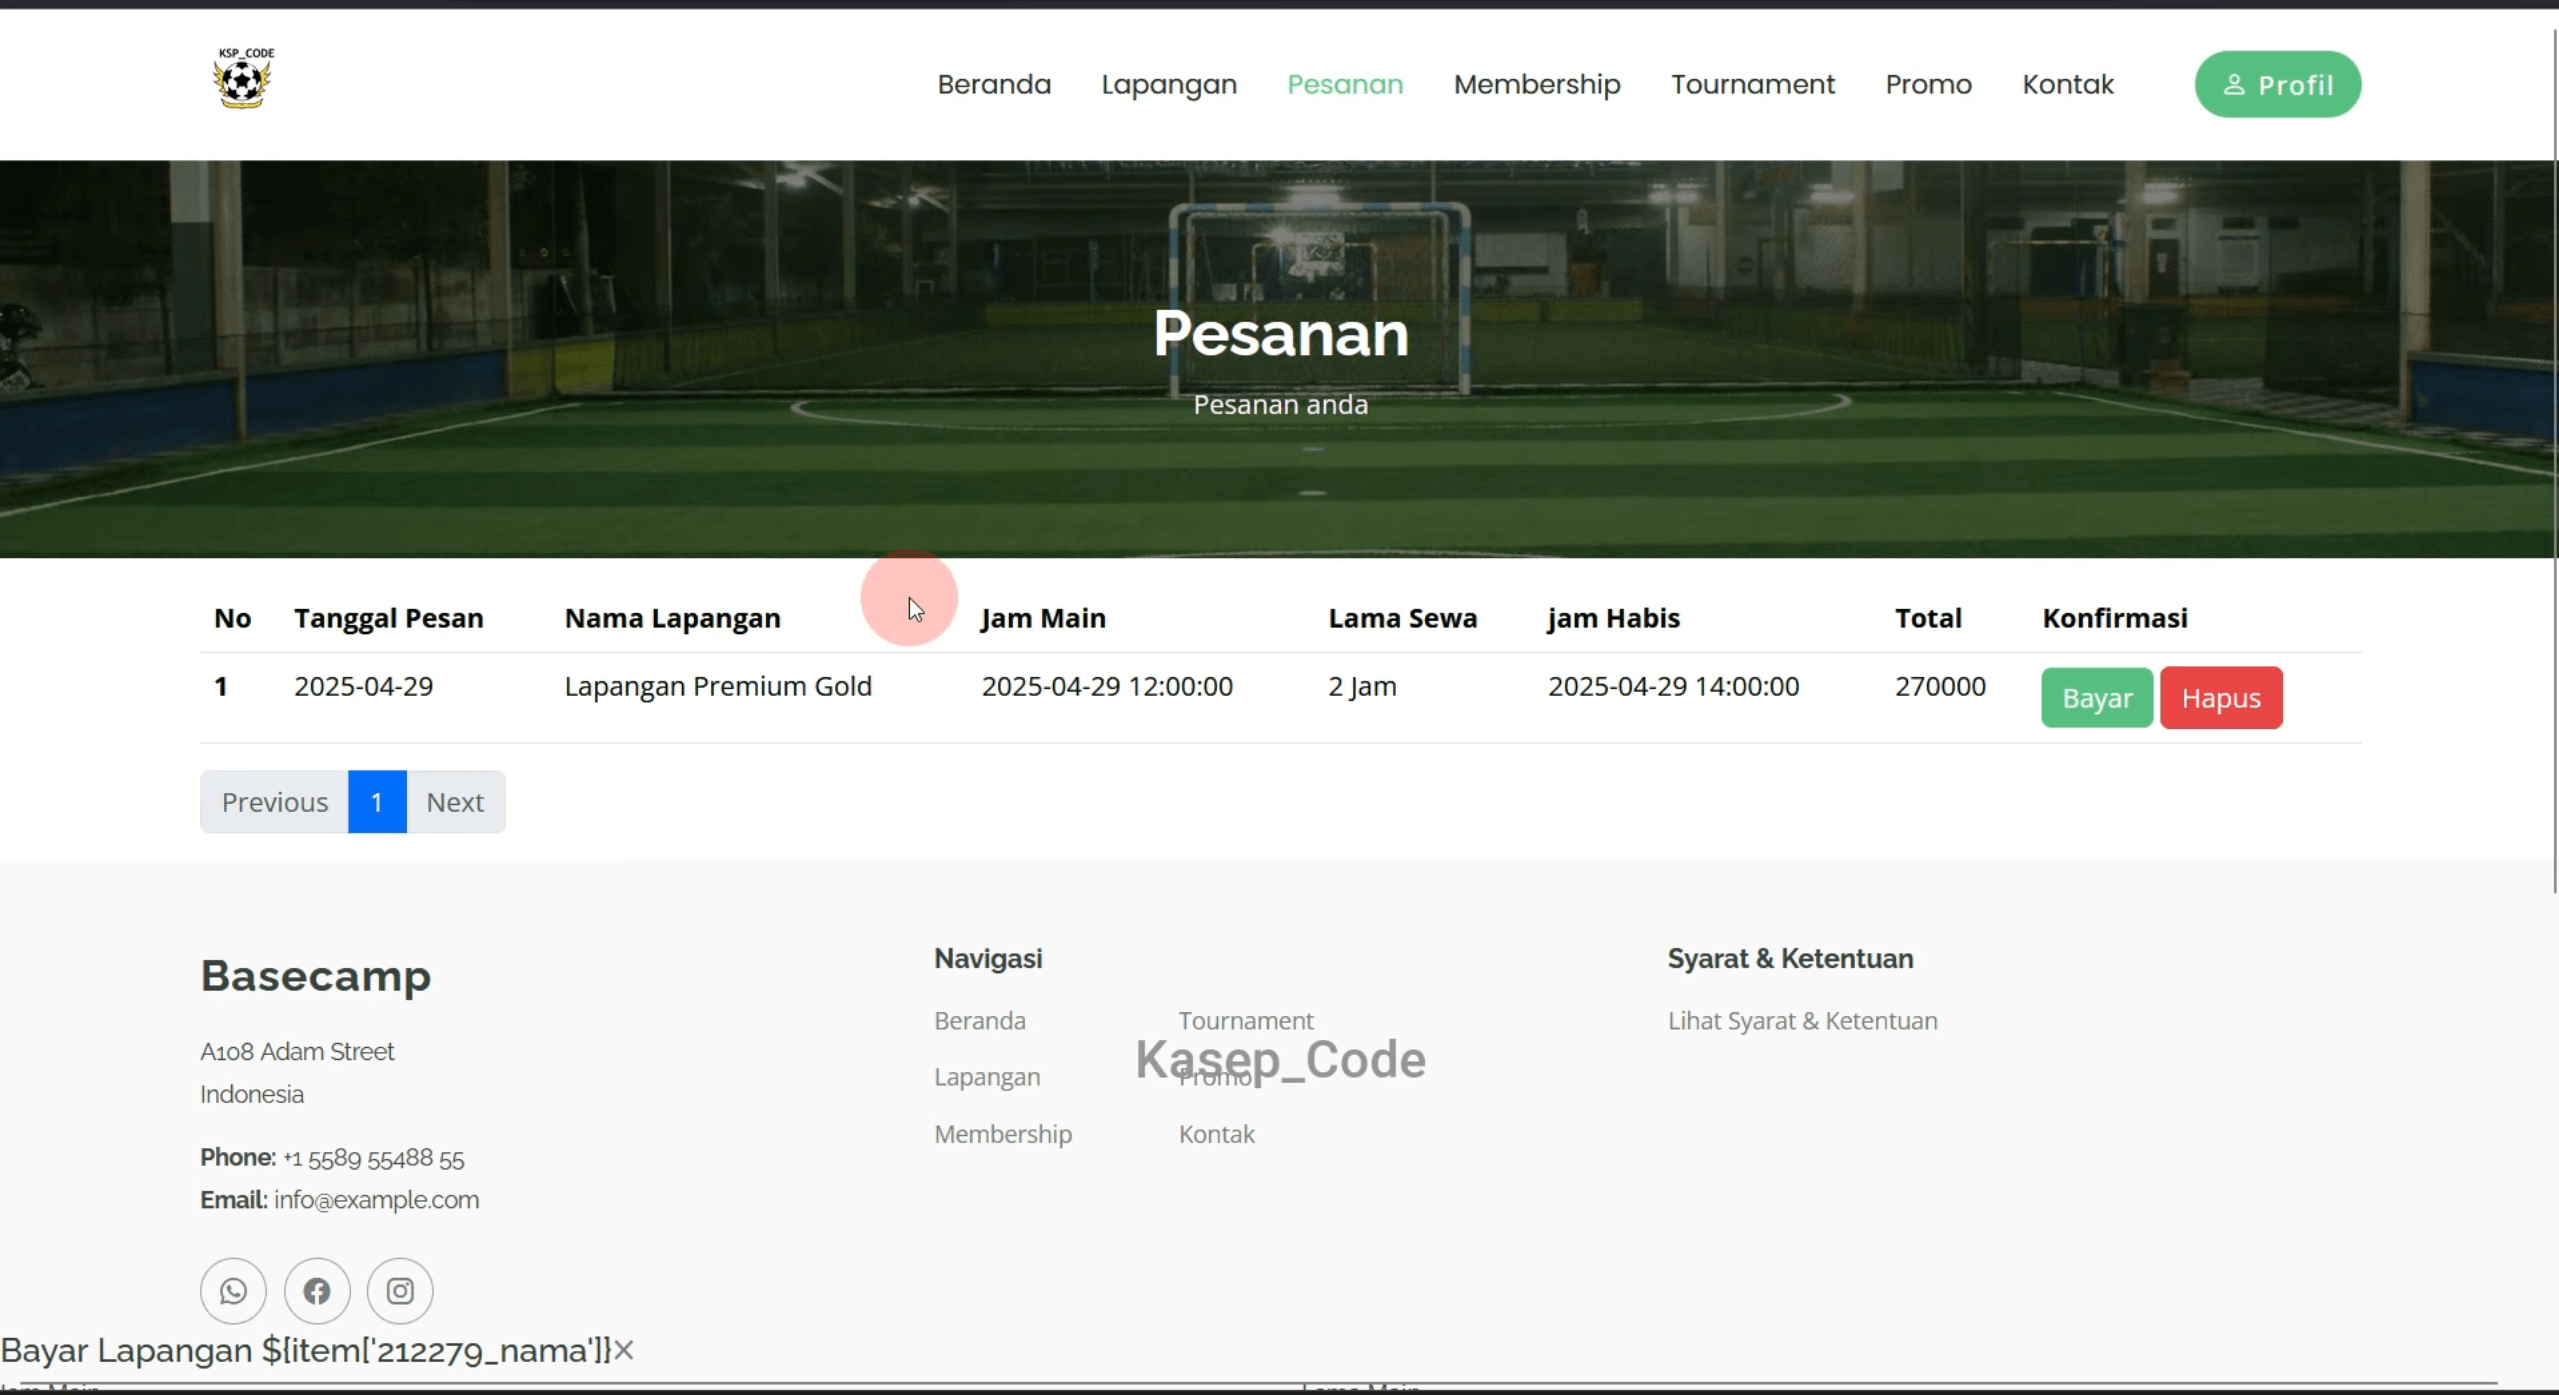This screenshot has height=1395, width=2559.
Task: Open Kontak in top navigation
Action: click(2068, 85)
